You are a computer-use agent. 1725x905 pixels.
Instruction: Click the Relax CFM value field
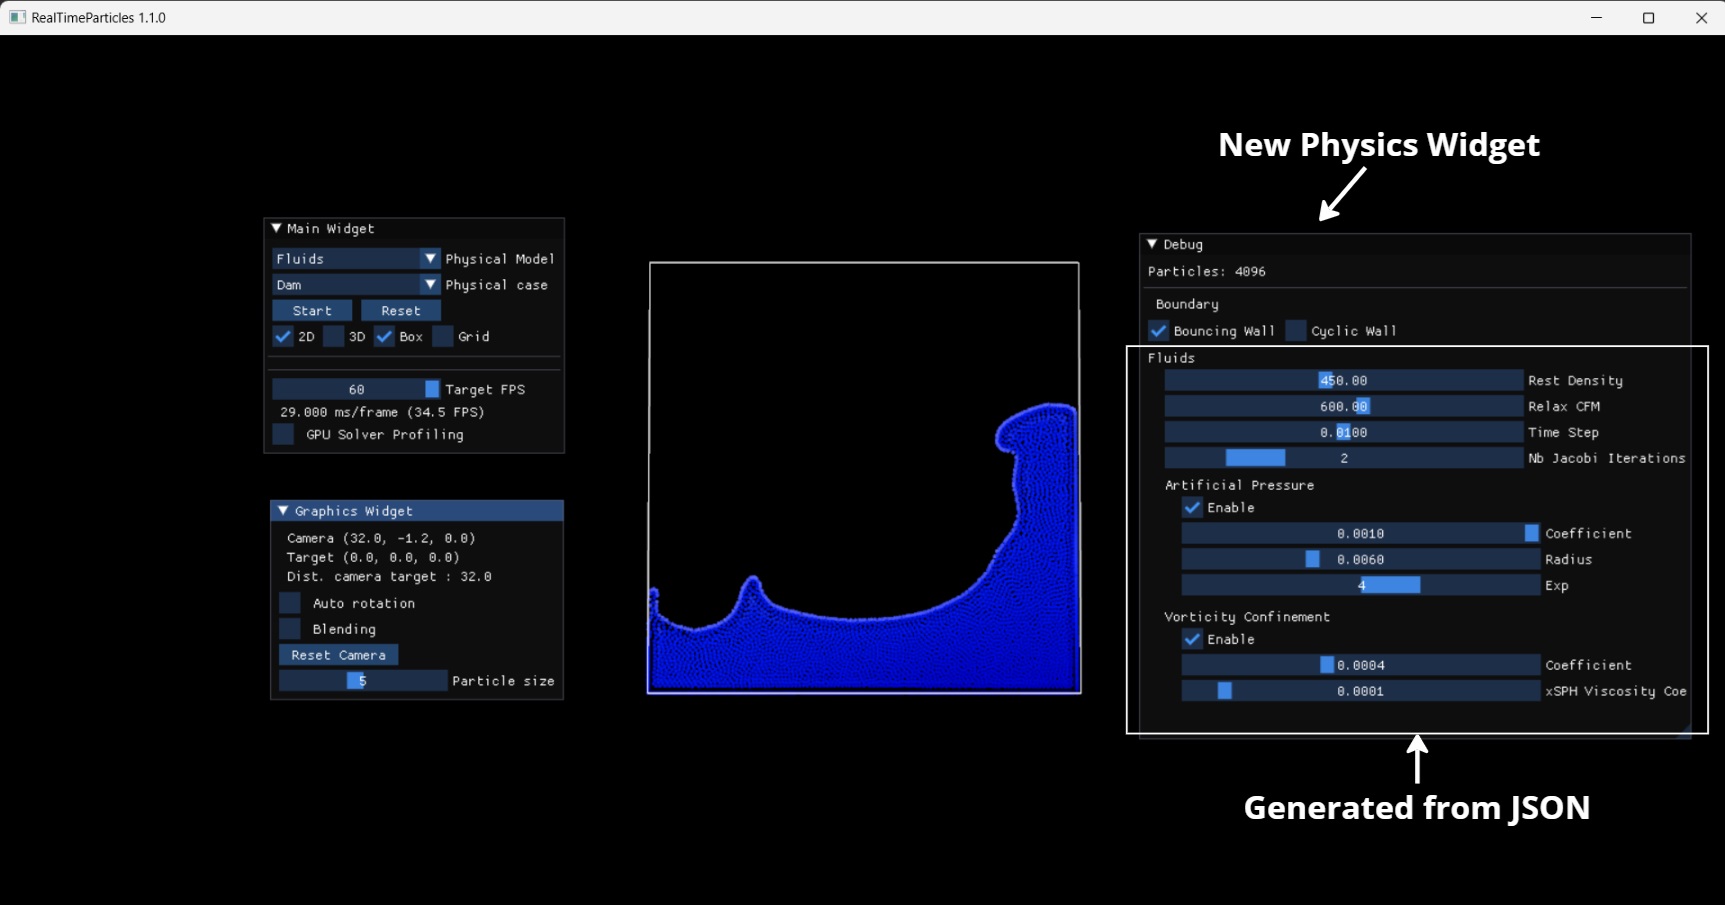pos(1343,406)
